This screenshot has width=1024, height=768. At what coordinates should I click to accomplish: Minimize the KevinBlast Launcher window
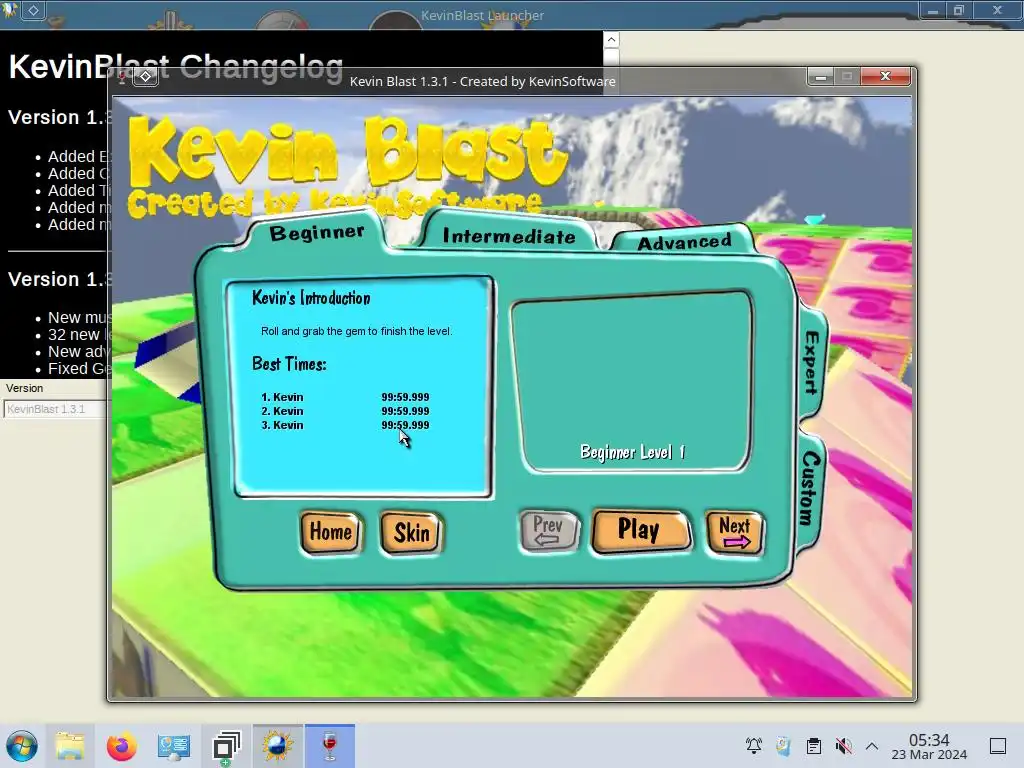933,10
